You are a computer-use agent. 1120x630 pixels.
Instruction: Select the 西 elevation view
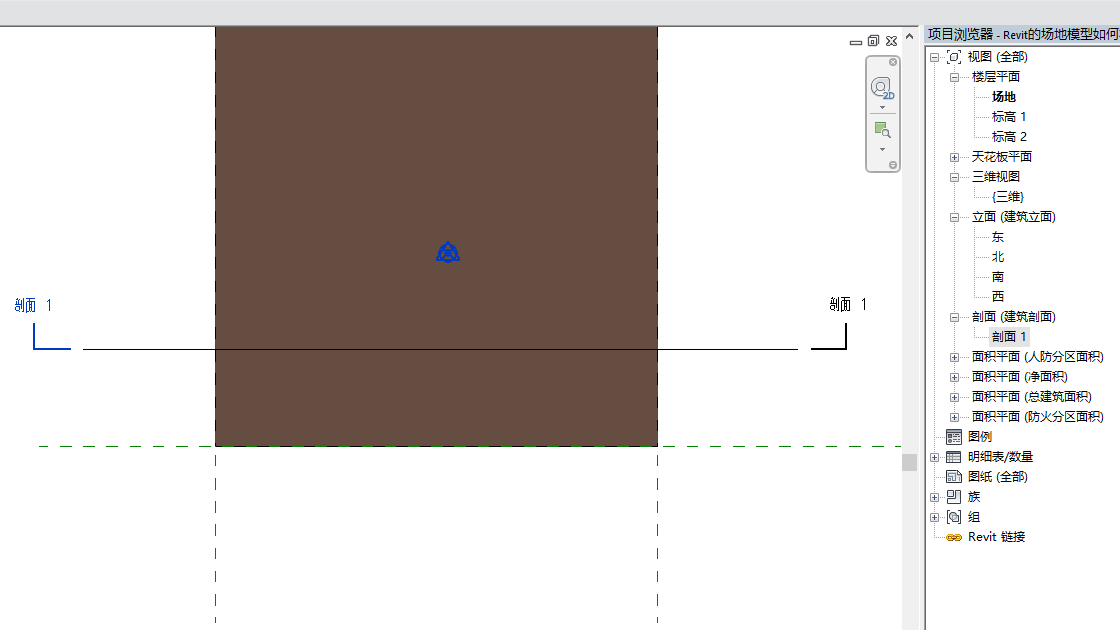tap(998, 296)
